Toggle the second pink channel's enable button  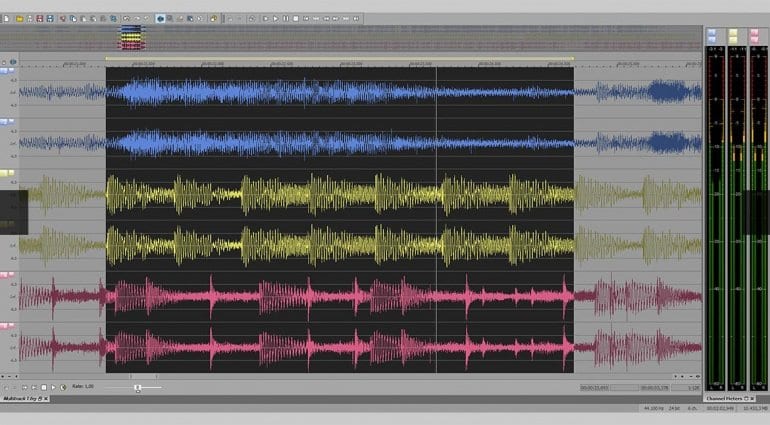(x=3, y=326)
